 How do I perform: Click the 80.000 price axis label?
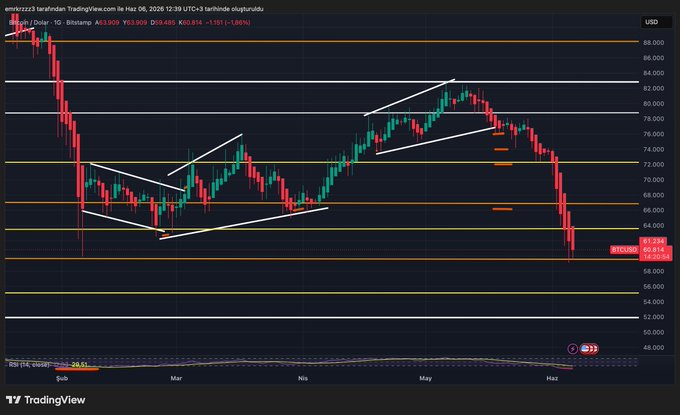pos(654,104)
